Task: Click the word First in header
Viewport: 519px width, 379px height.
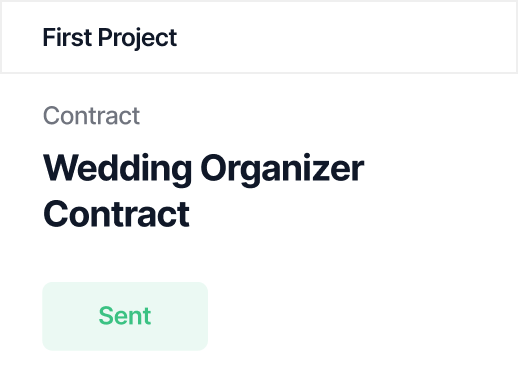Action: pos(67,37)
